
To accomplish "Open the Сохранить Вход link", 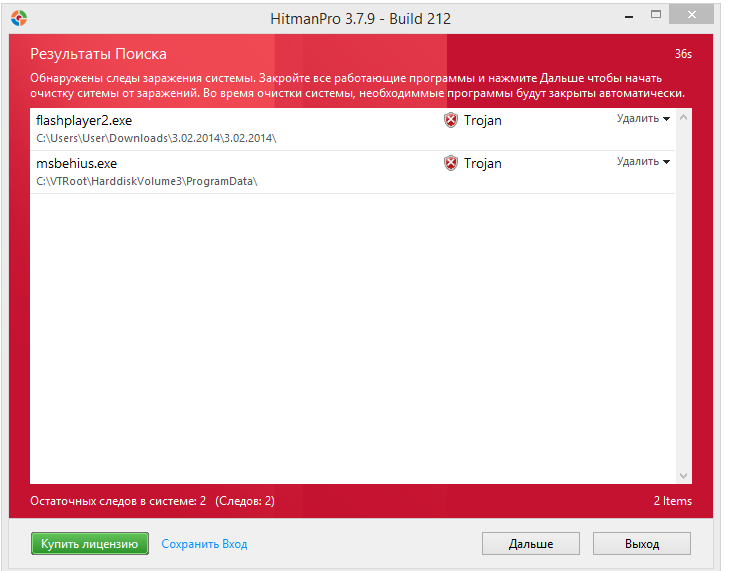I will coord(204,544).
